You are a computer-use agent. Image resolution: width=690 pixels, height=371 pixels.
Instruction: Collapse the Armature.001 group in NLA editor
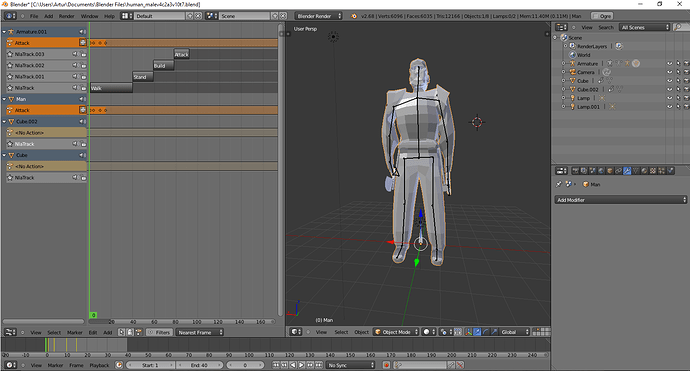click(x=4, y=32)
